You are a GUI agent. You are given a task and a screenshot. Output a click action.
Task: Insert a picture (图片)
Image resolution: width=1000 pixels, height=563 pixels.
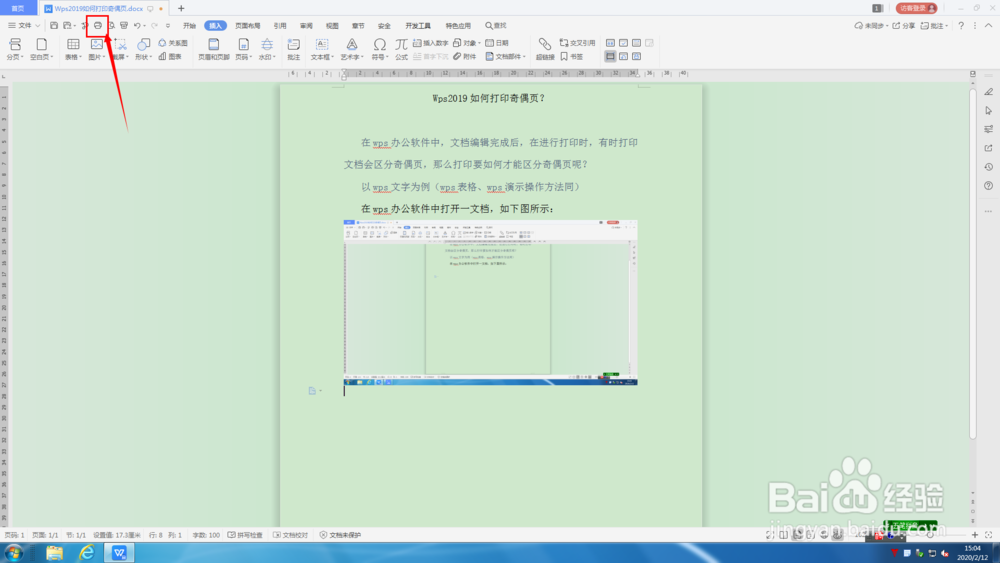tap(96, 49)
